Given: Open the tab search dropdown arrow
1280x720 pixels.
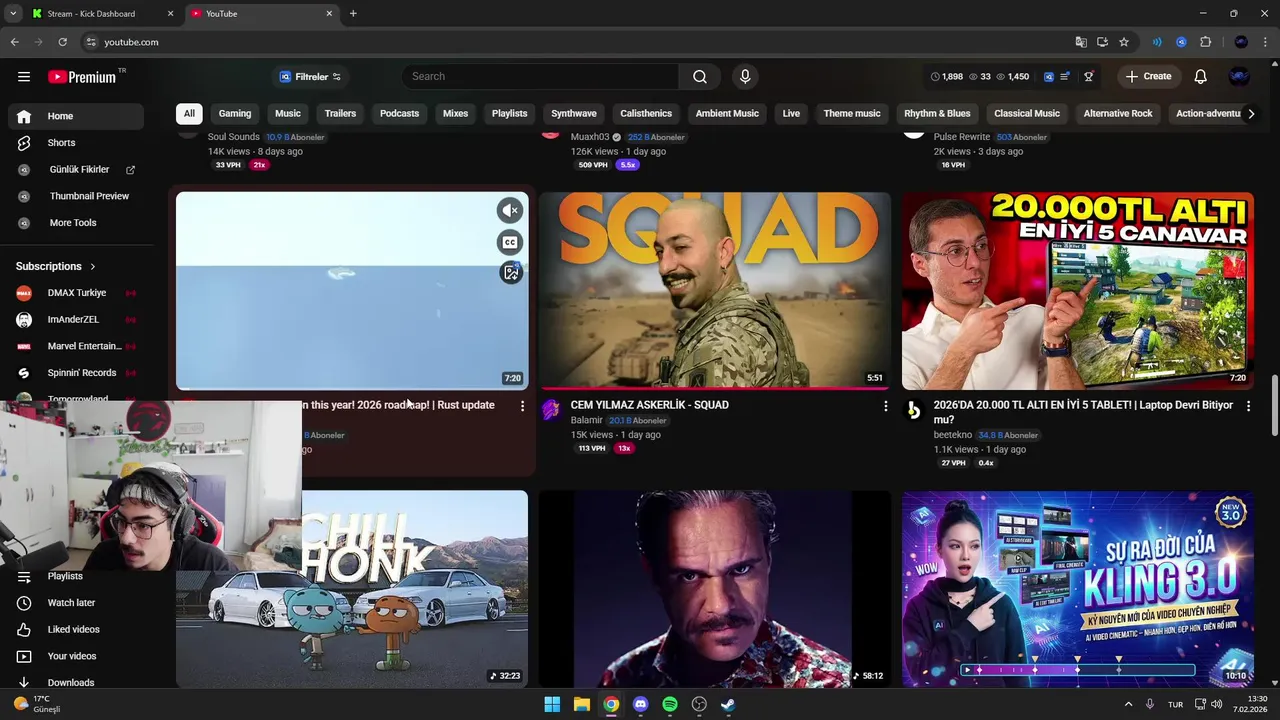Looking at the screenshot, I should (13, 13).
